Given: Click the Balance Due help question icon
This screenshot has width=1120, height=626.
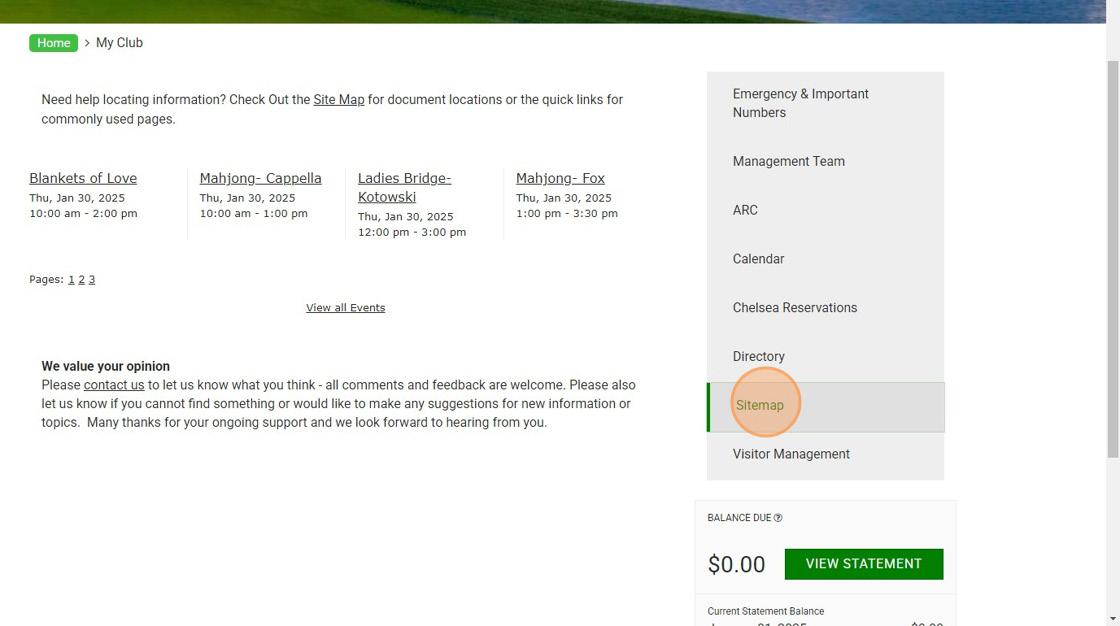Looking at the screenshot, I should coord(778,518).
